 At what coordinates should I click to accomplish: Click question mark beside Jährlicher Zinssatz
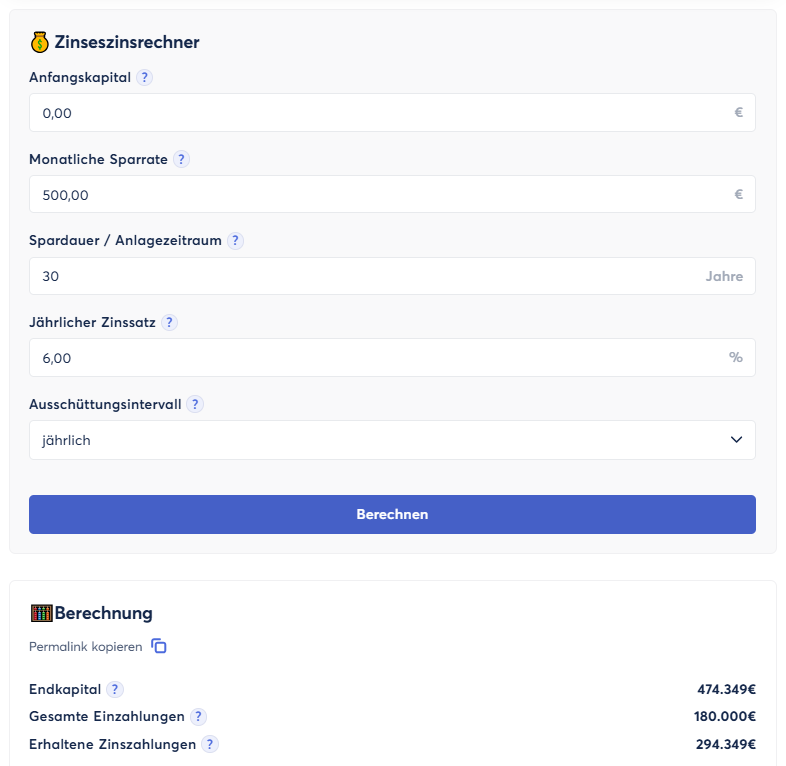pyautogui.click(x=169, y=322)
